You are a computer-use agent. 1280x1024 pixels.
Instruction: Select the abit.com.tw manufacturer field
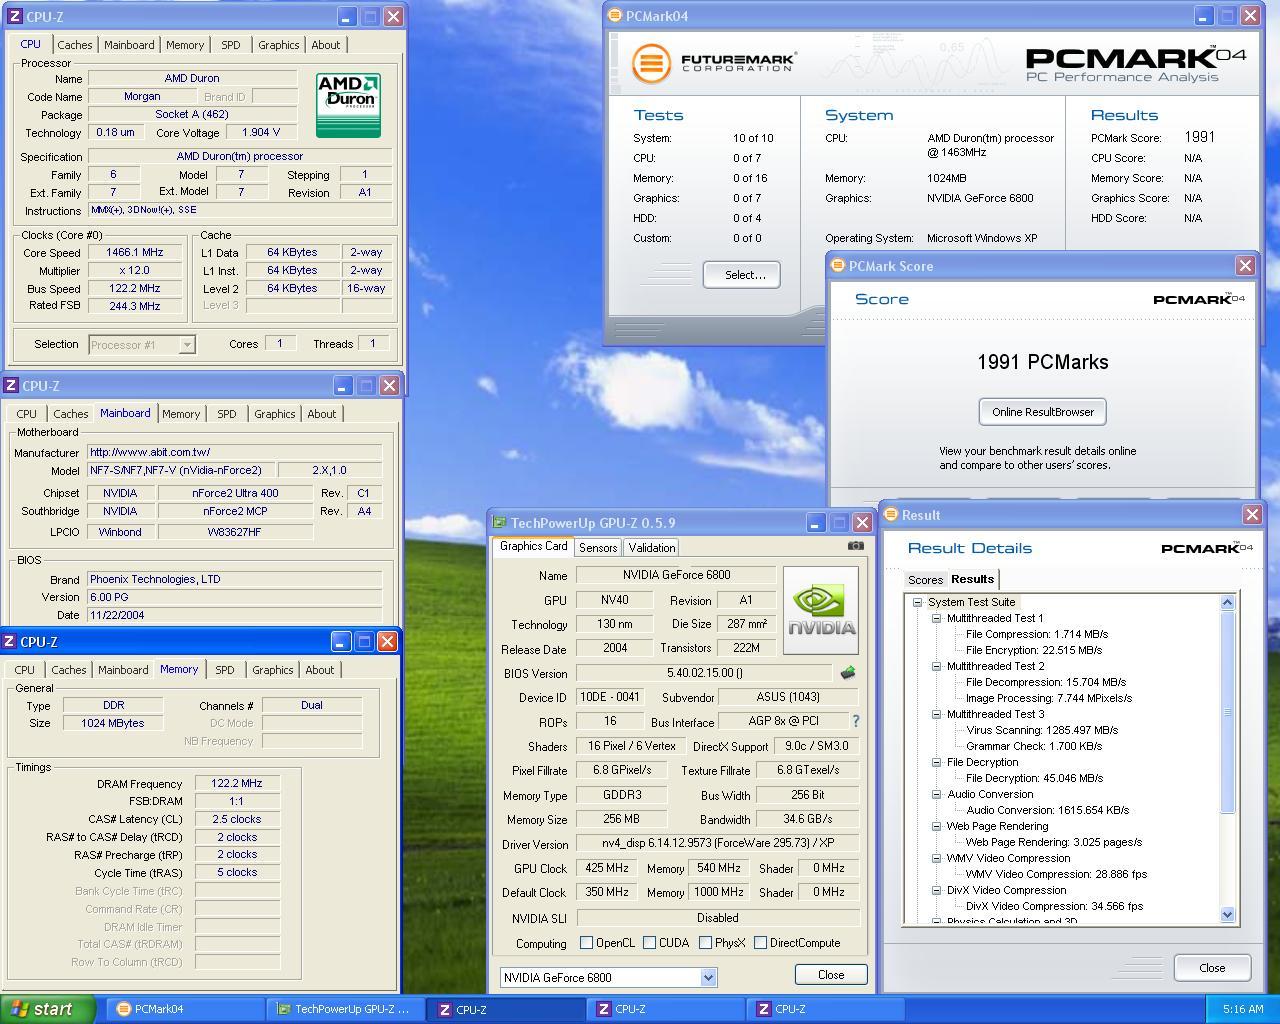(x=234, y=452)
